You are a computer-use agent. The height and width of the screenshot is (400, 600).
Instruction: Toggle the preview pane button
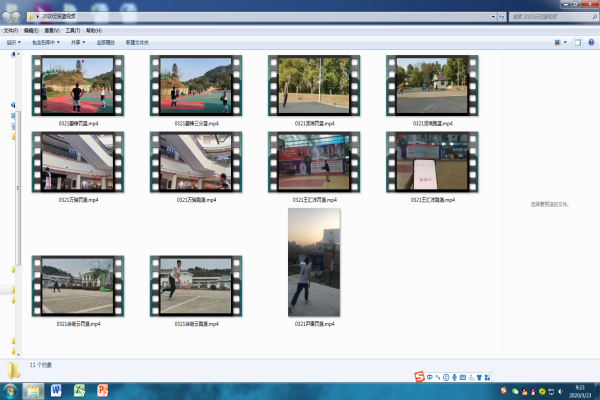coord(578,42)
